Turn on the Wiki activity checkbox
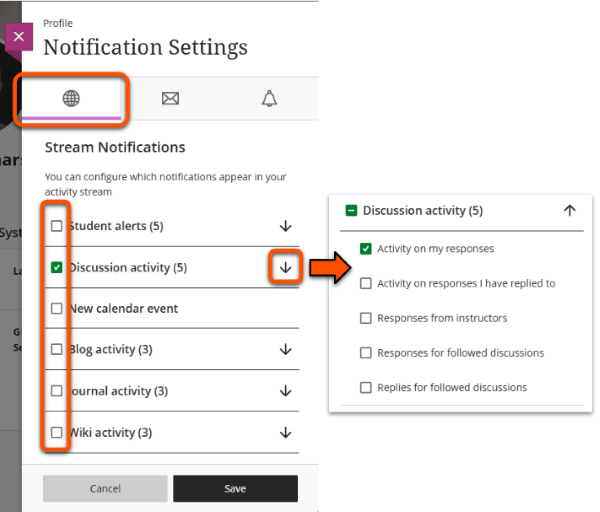 click(57, 432)
